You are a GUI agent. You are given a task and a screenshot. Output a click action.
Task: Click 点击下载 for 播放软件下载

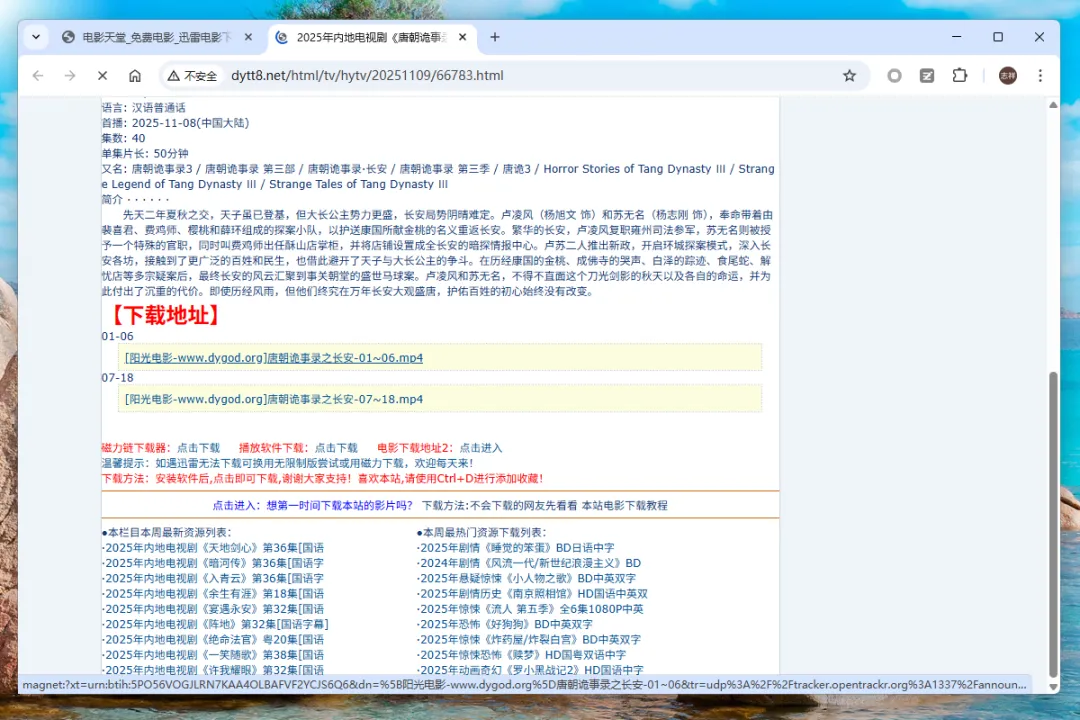(x=336, y=448)
